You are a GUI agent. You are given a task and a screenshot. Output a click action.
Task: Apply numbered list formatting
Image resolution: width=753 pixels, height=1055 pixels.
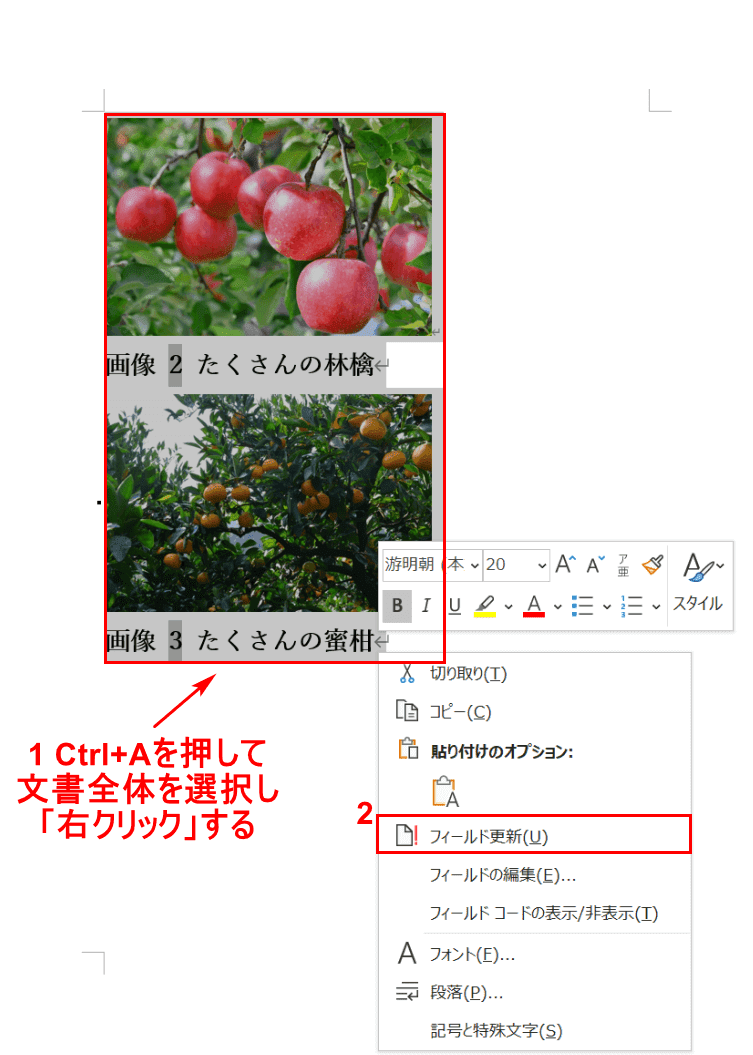click(x=631, y=606)
